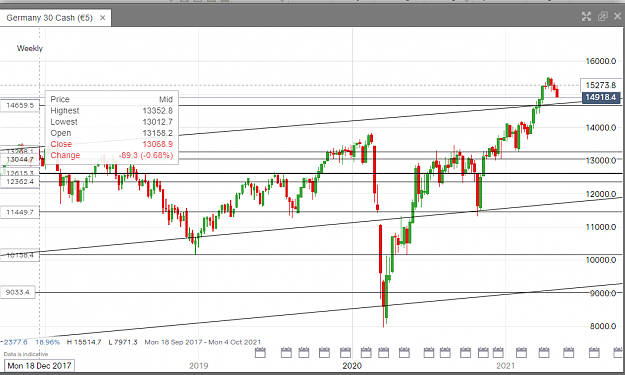
Task: Click the L 7971.3 low value
Action: [x=123, y=342]
